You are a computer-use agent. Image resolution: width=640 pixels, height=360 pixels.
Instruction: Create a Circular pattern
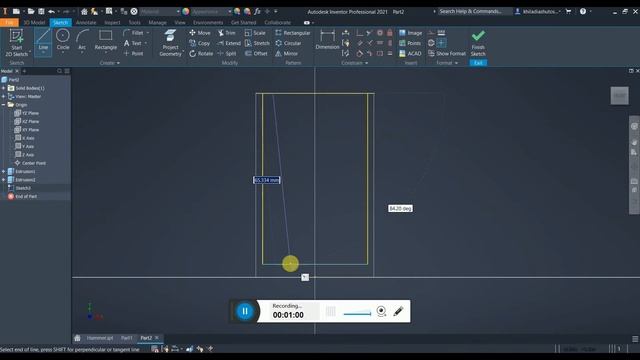[x=288, y=43]
